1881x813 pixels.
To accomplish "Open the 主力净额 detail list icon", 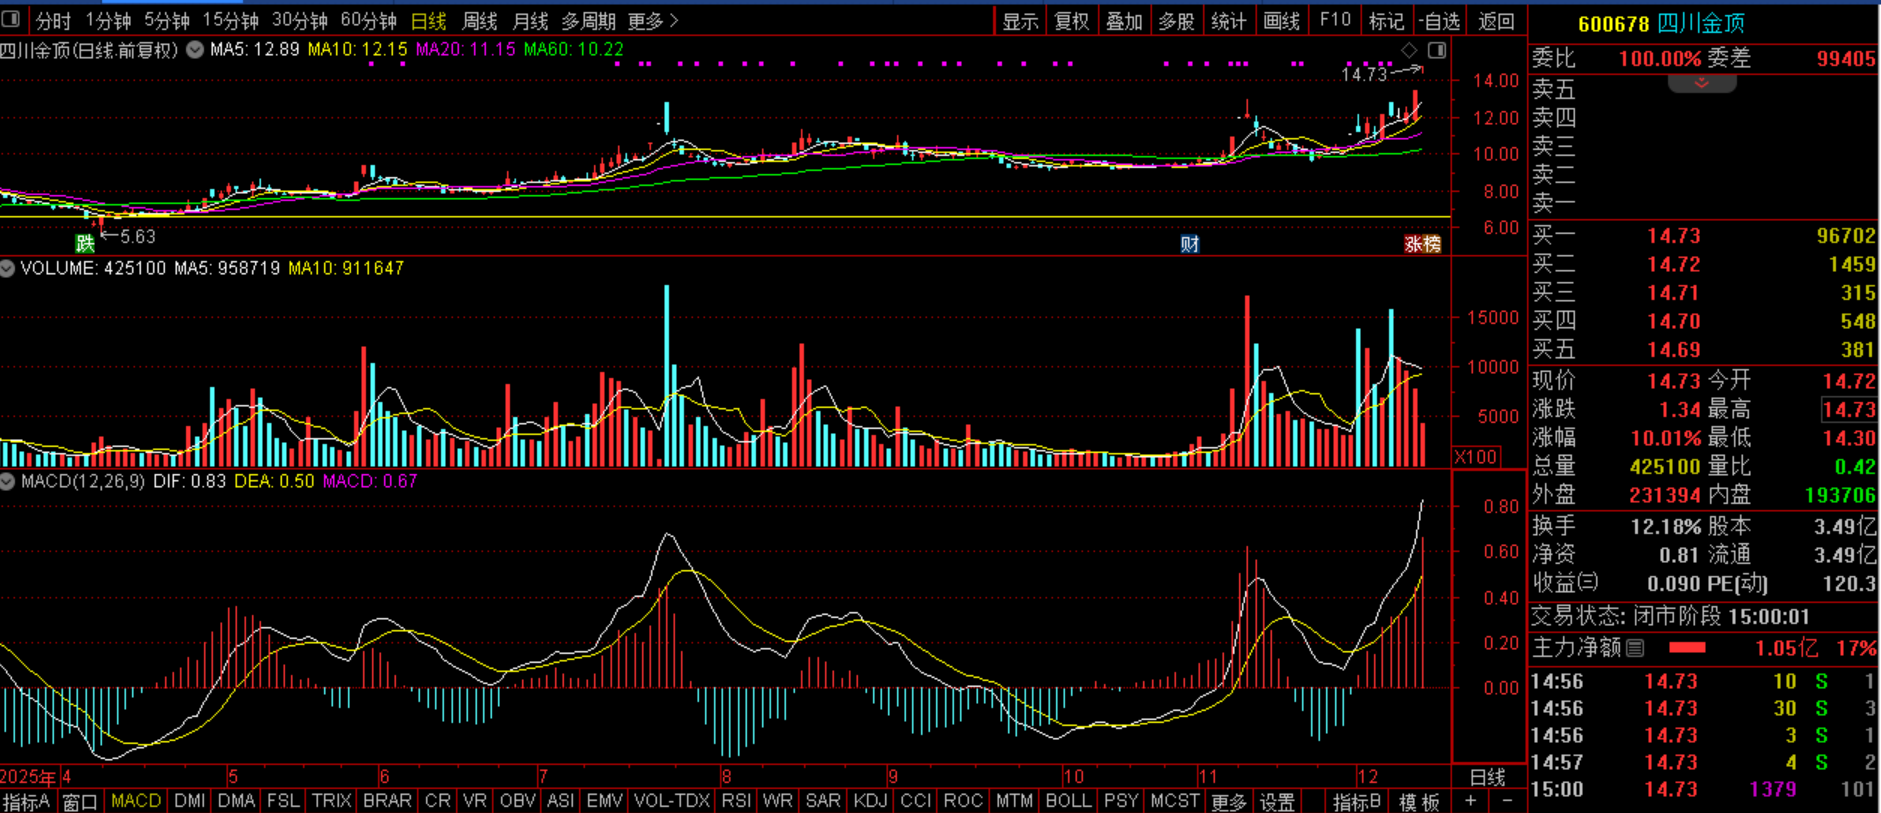I will [1635, 648].
